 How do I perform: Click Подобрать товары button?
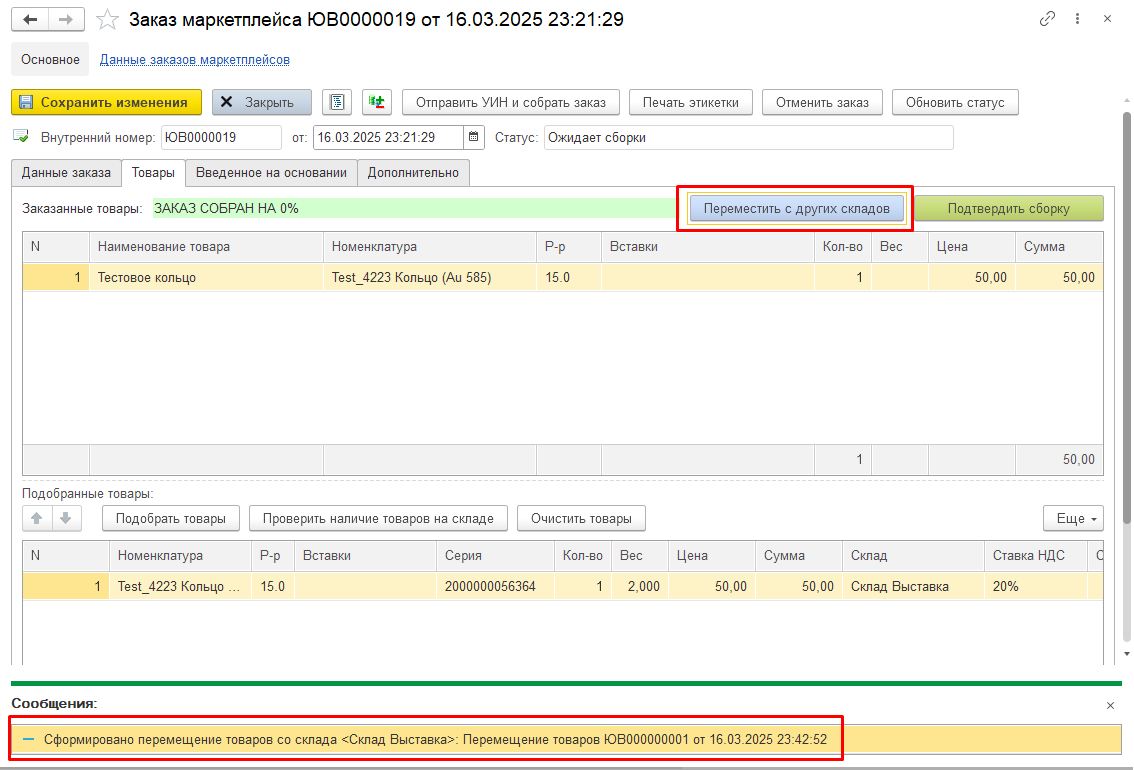point(171,518)
